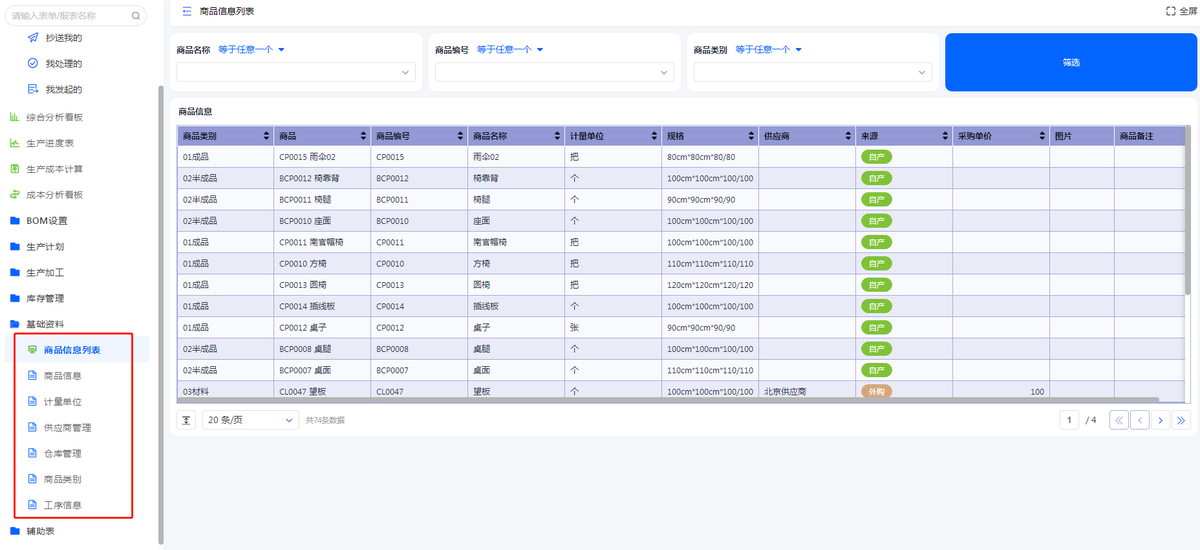Click the form icon beside 计量单位

tap(33, 402)
